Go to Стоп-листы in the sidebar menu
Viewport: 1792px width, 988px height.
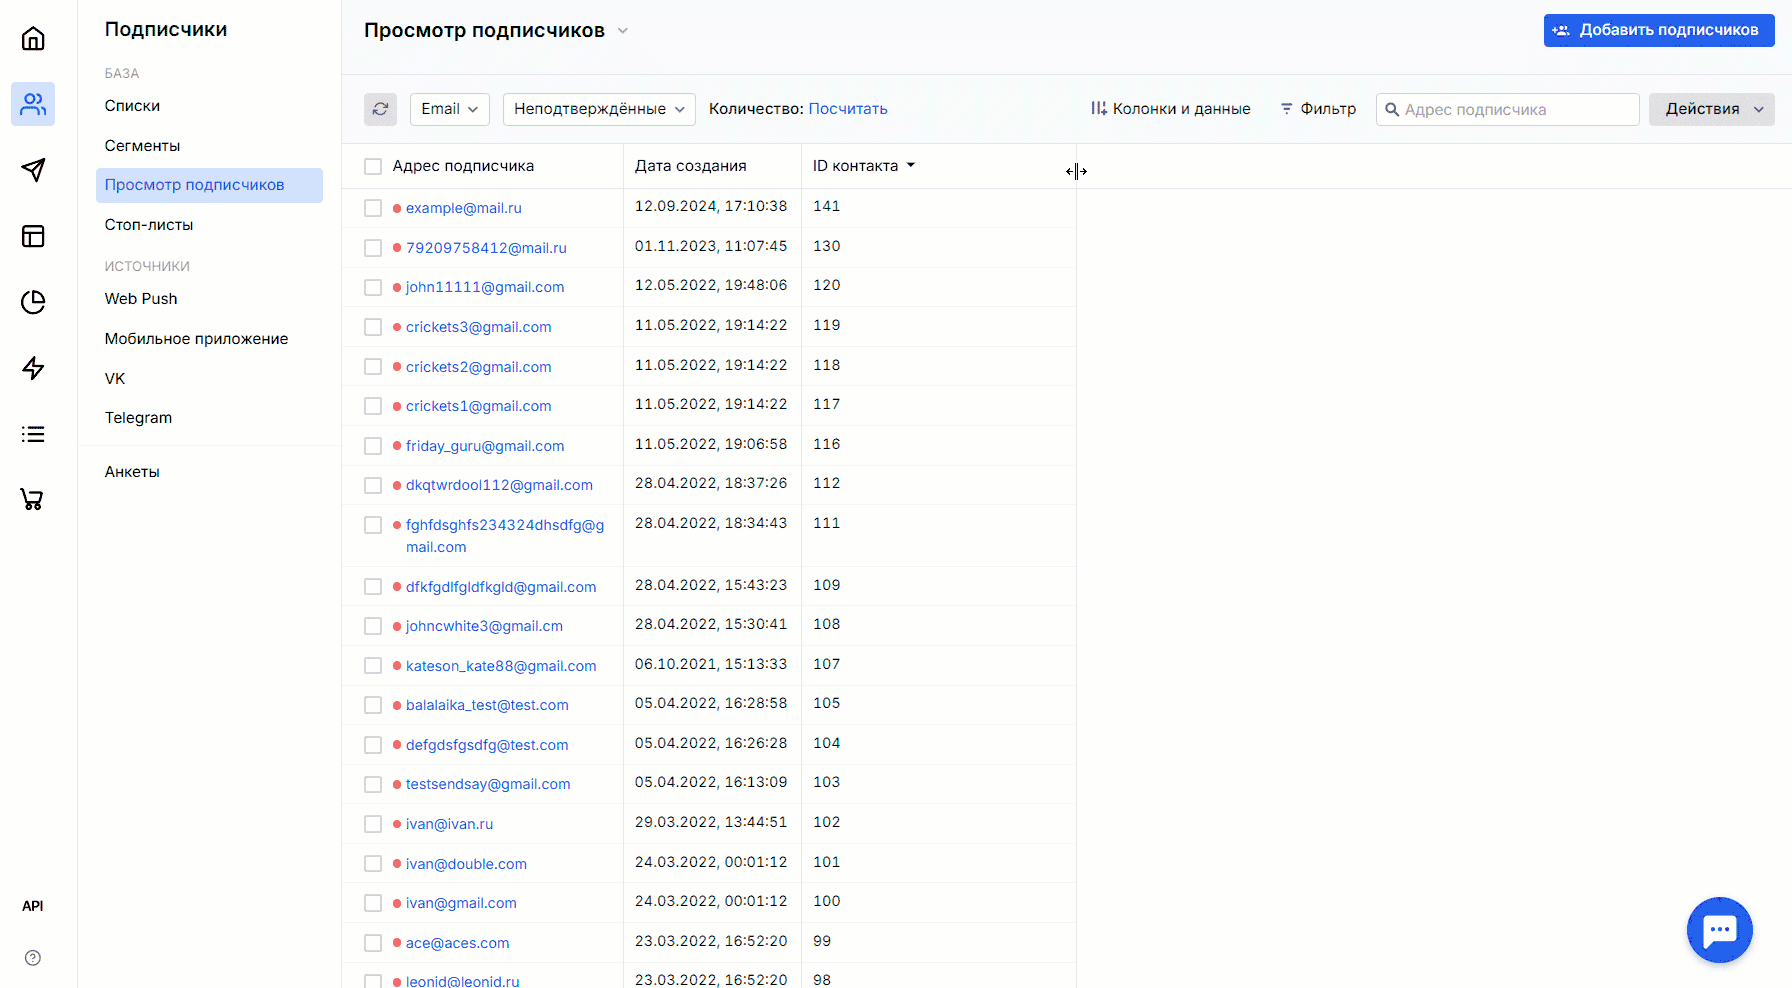(x=149, y=225)
